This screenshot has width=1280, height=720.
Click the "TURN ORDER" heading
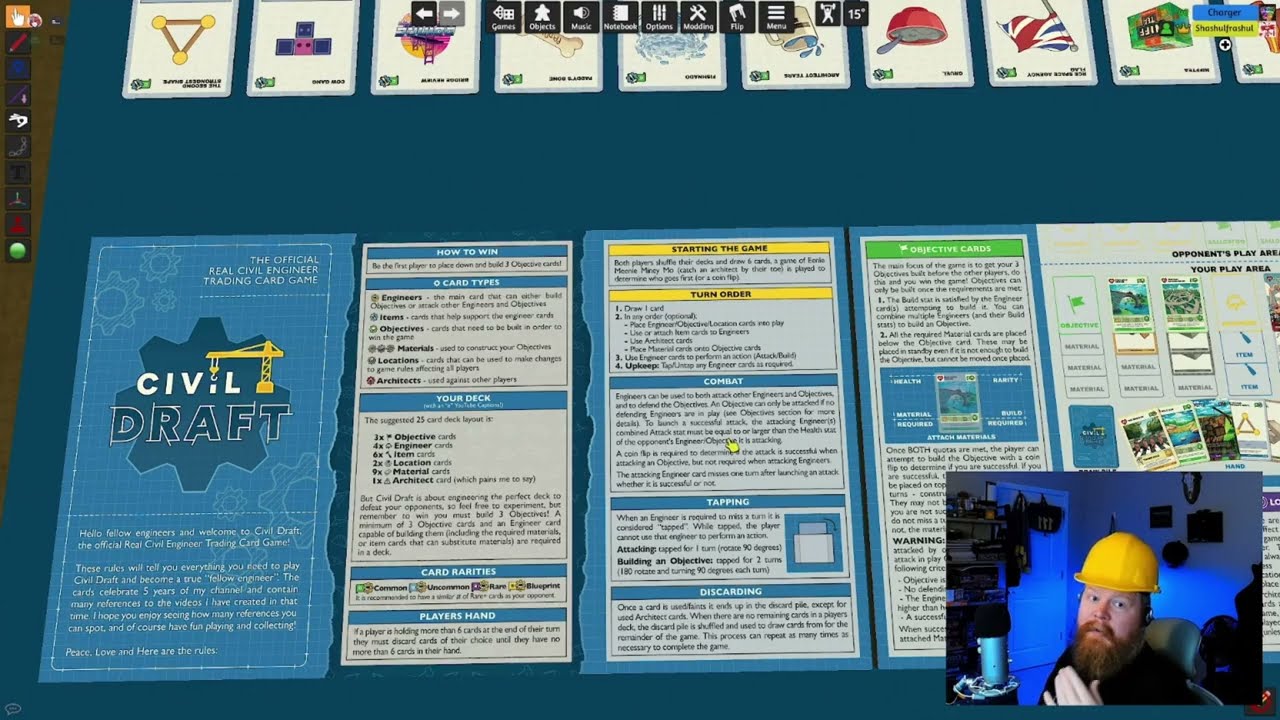click(x=720, y=295)
